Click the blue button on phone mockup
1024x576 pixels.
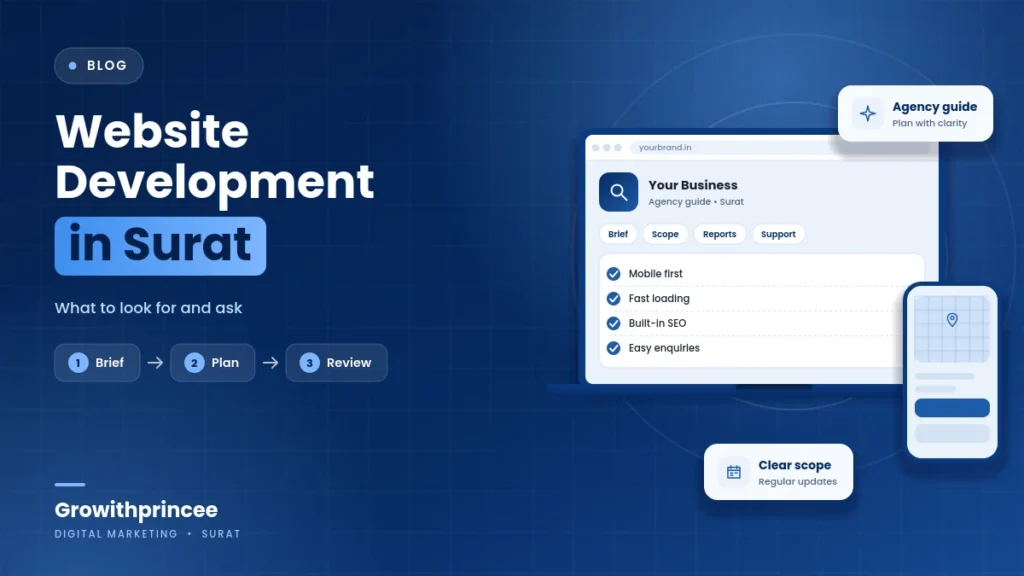coord(952,408)
